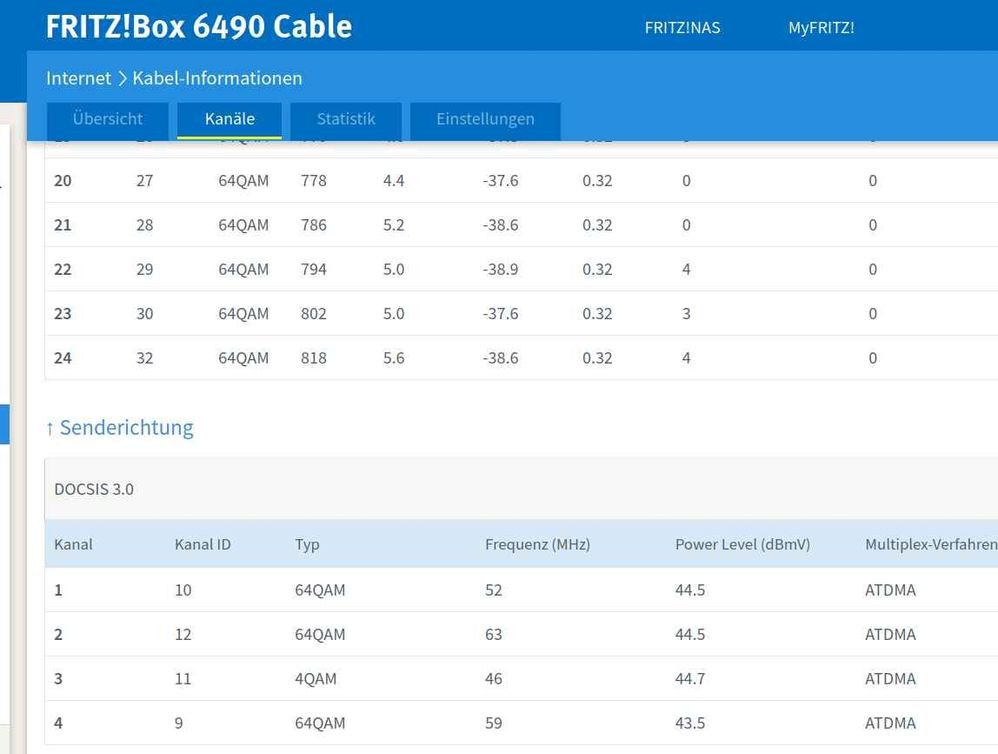Open the MyFRITZ! link
Screen dimensions: 998x754
(x=821, y=28)
